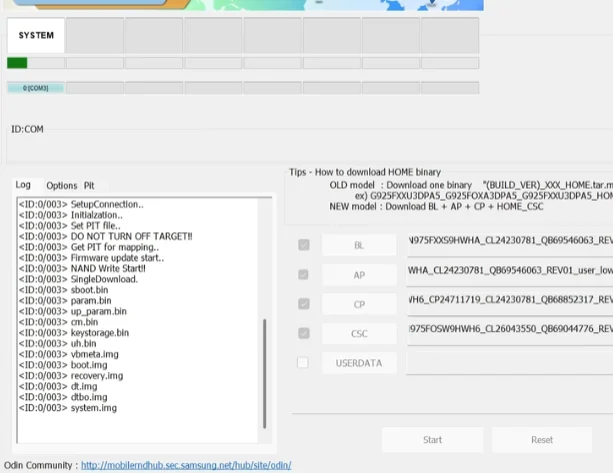Click the 'SingleDownload.' log line
The height and width of the screenshot is (473, 613).
tap(78, 279)
